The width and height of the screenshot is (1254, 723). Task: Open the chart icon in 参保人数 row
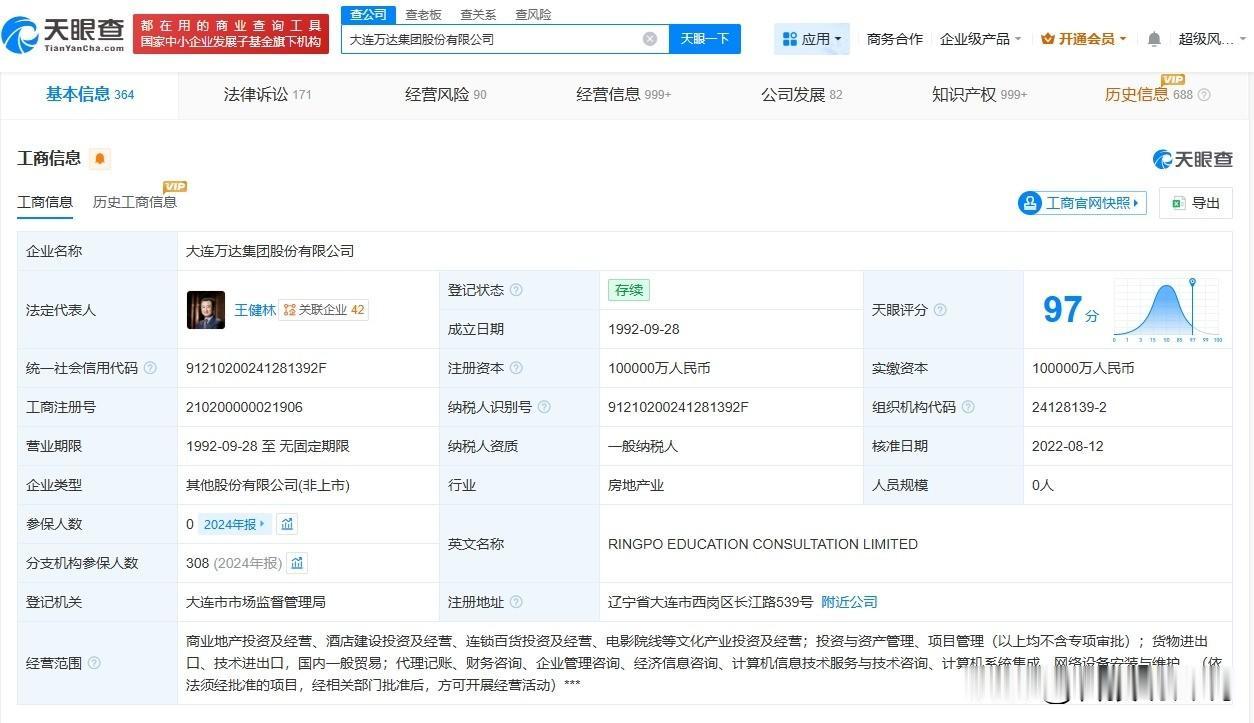pos(287,524)
